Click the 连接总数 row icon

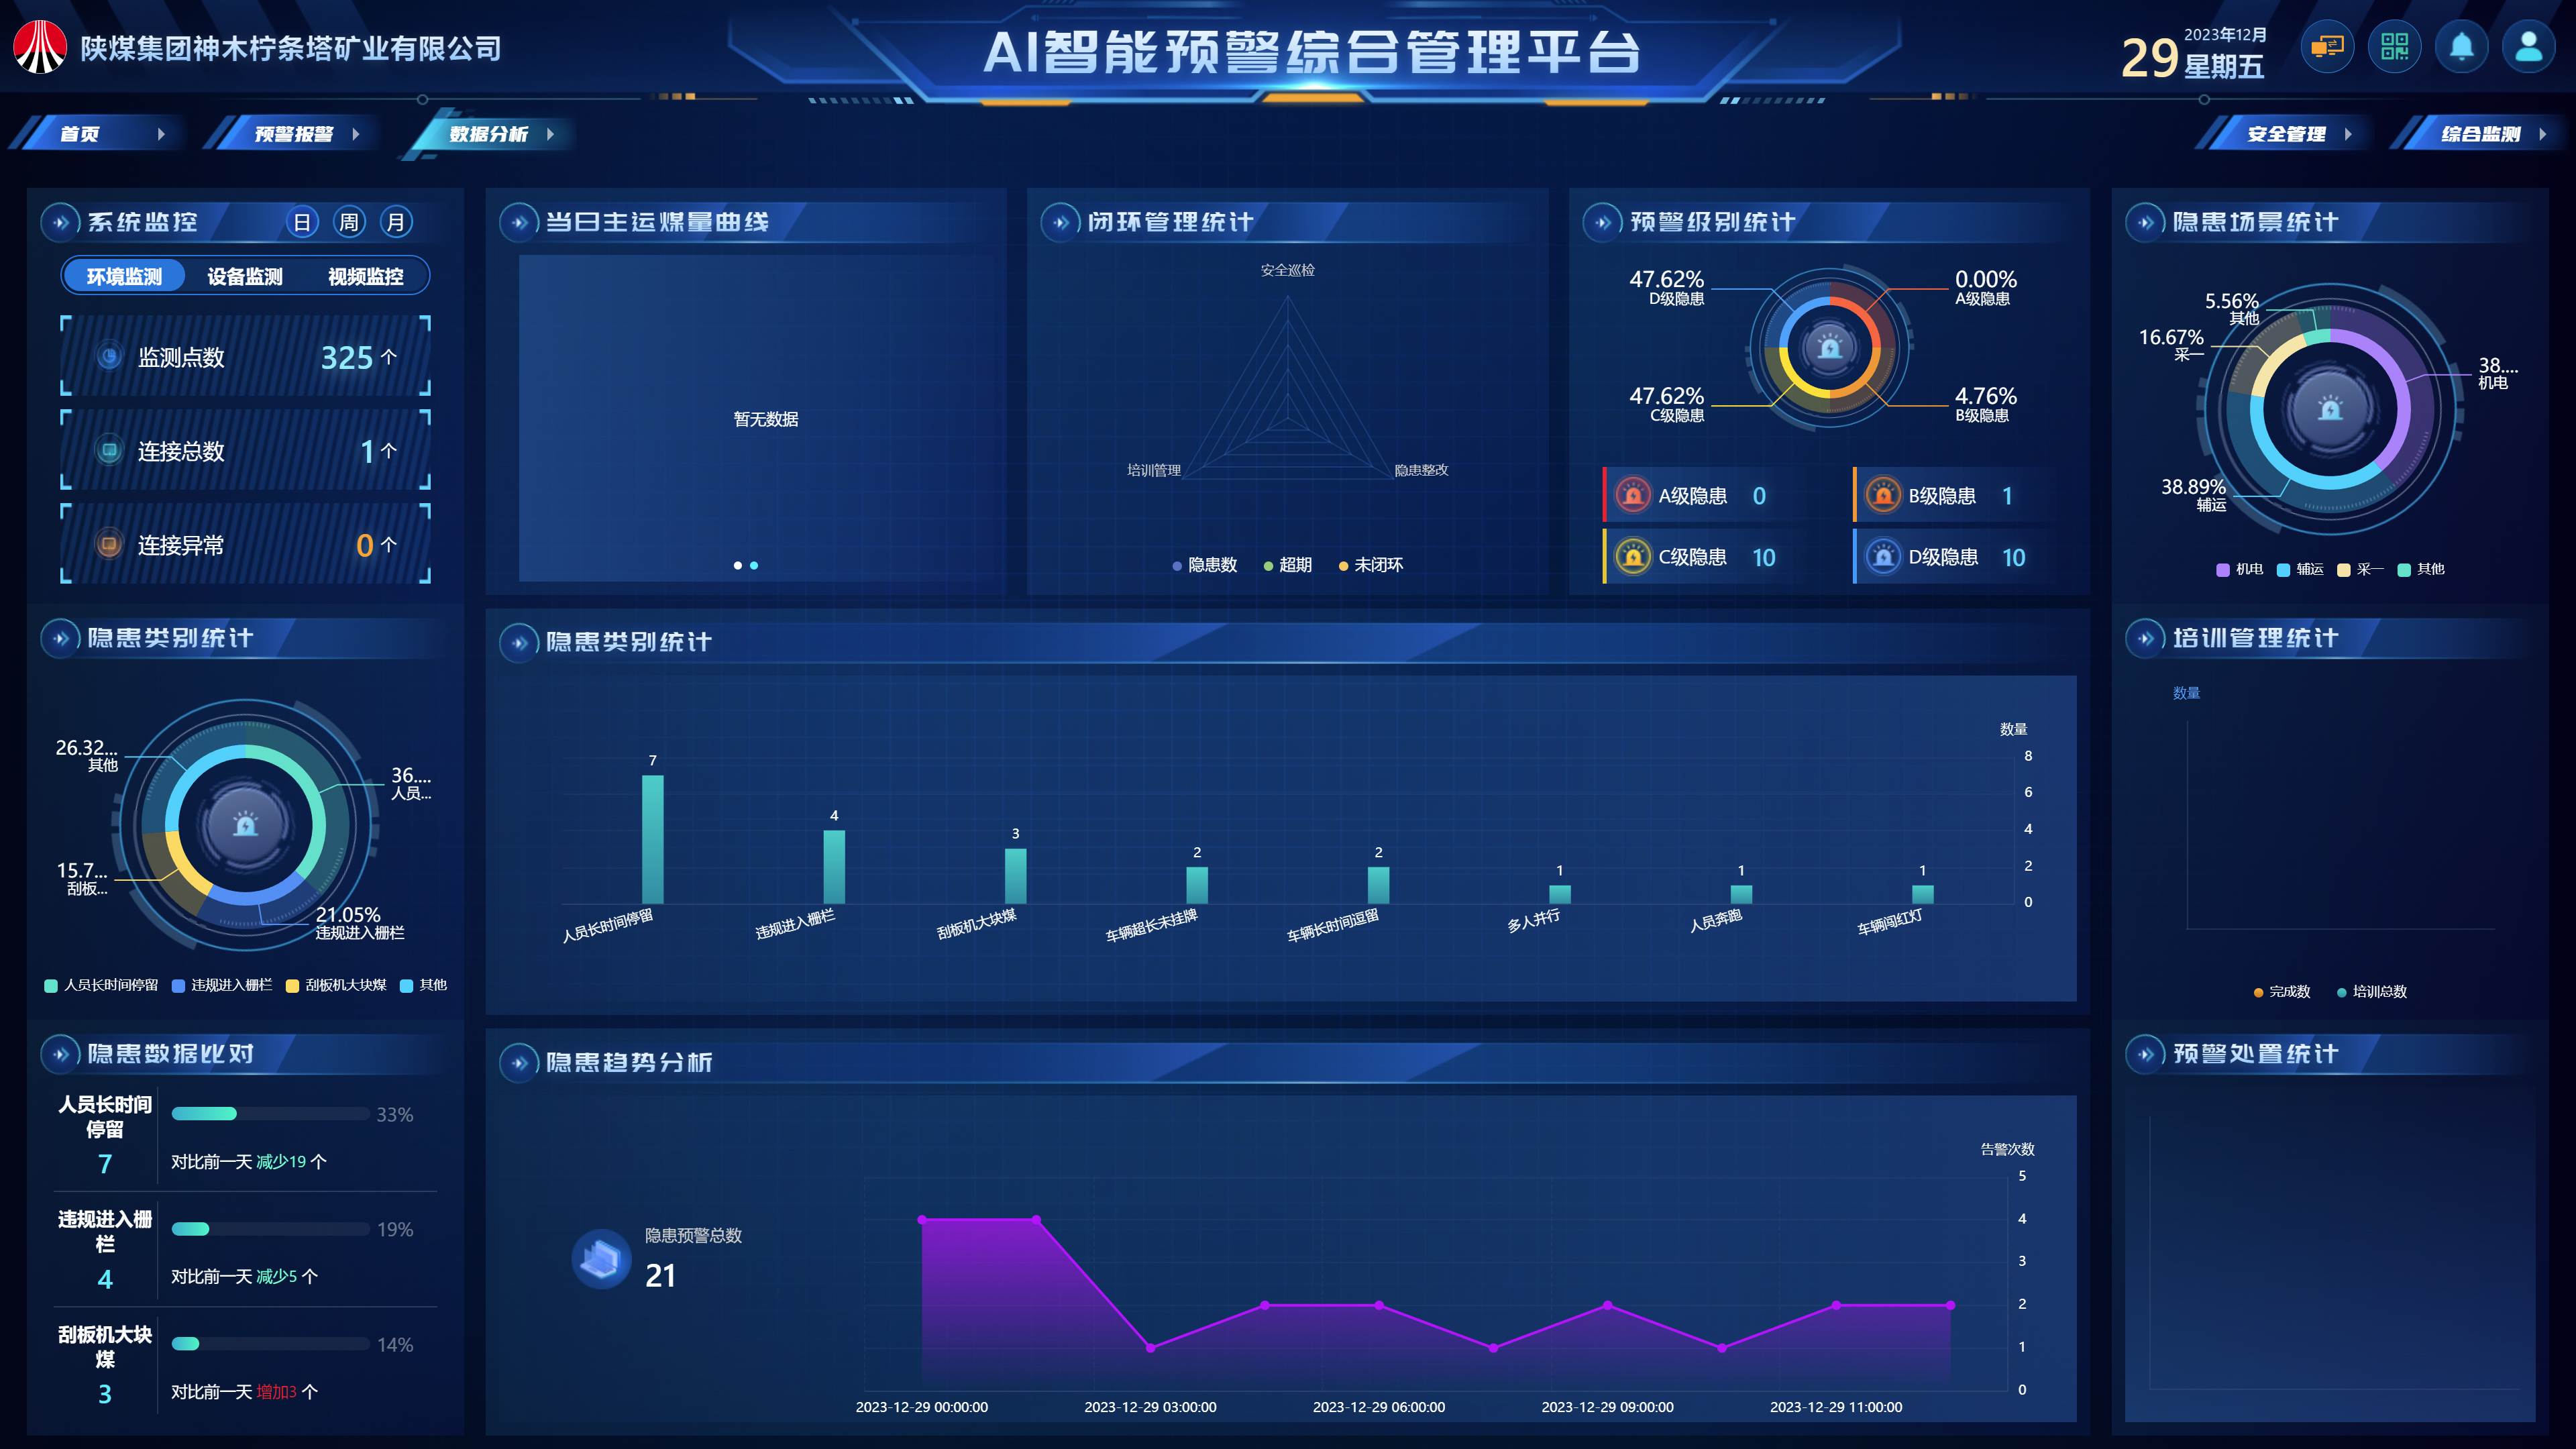click(109, 450)
